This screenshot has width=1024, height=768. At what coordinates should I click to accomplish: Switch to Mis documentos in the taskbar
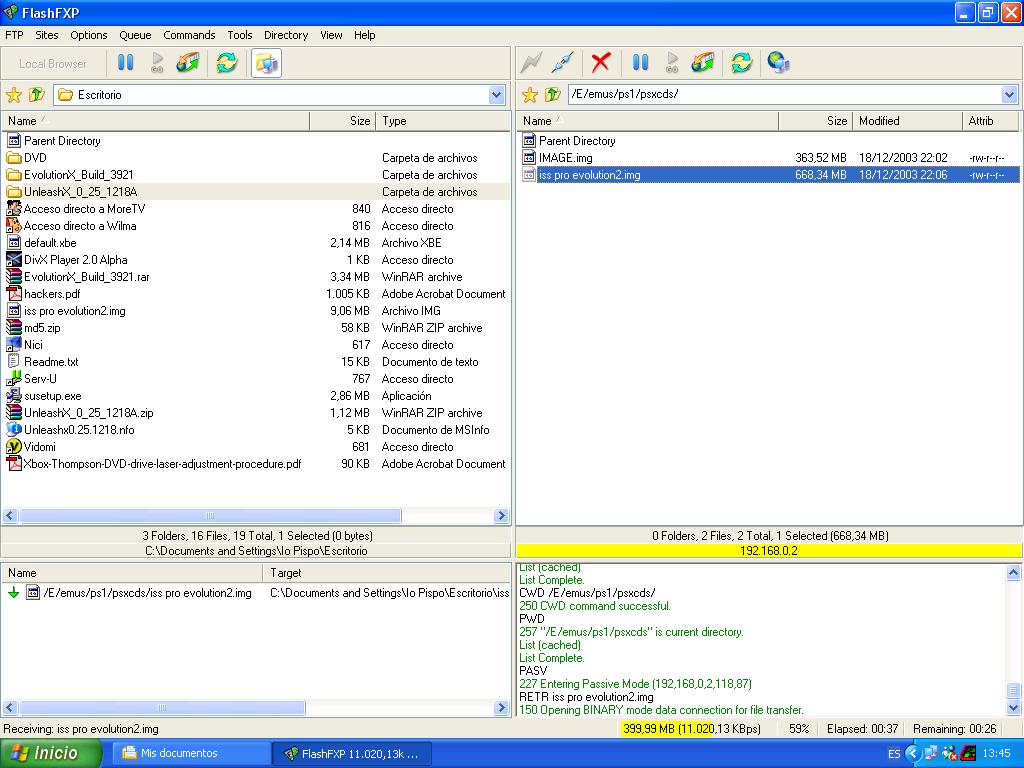click(191, 753)
